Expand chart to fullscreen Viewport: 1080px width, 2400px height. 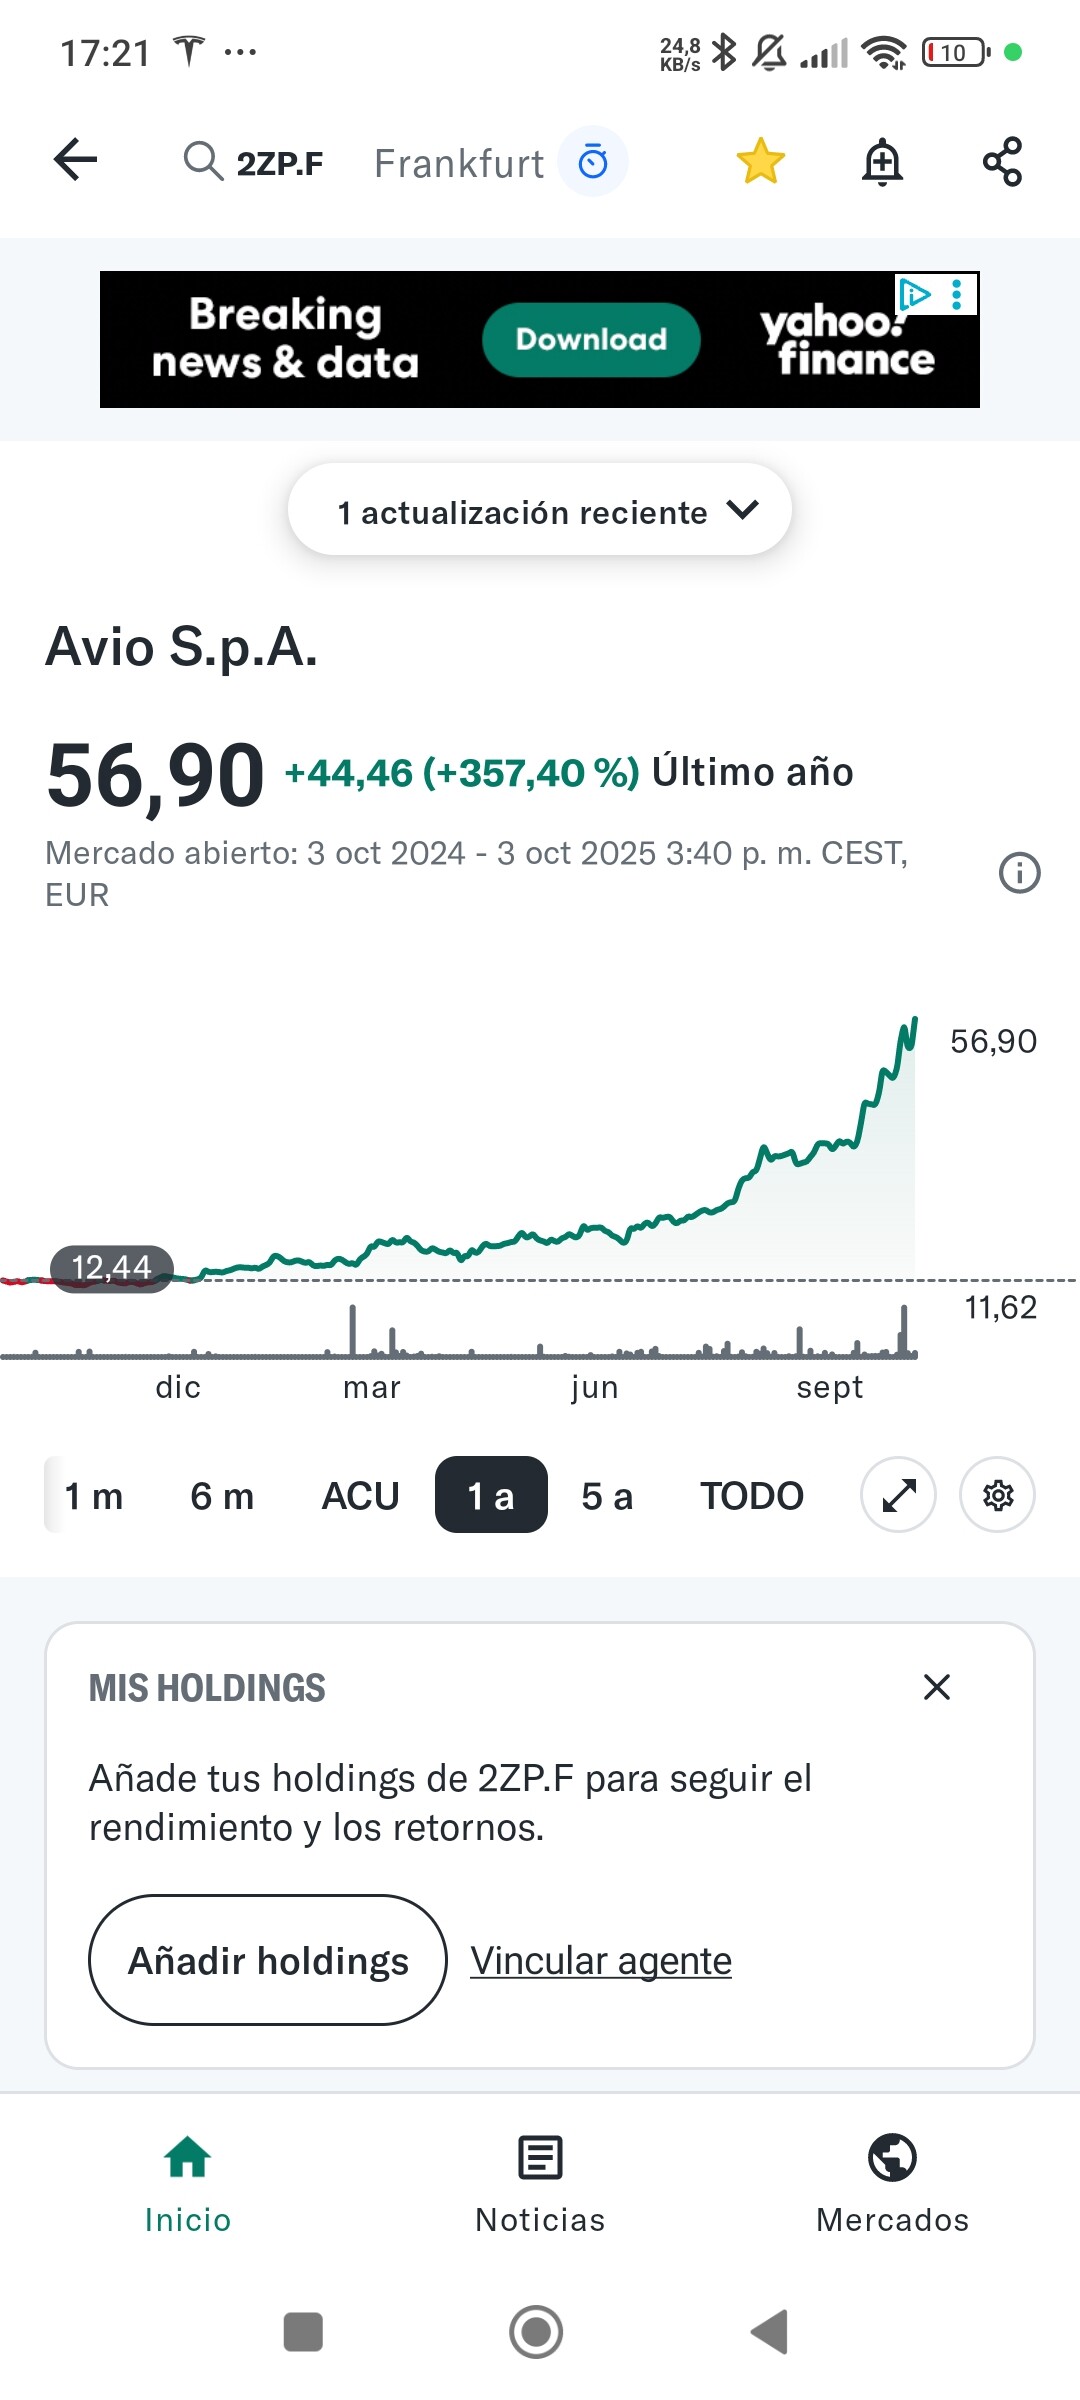coord(898,1496)
